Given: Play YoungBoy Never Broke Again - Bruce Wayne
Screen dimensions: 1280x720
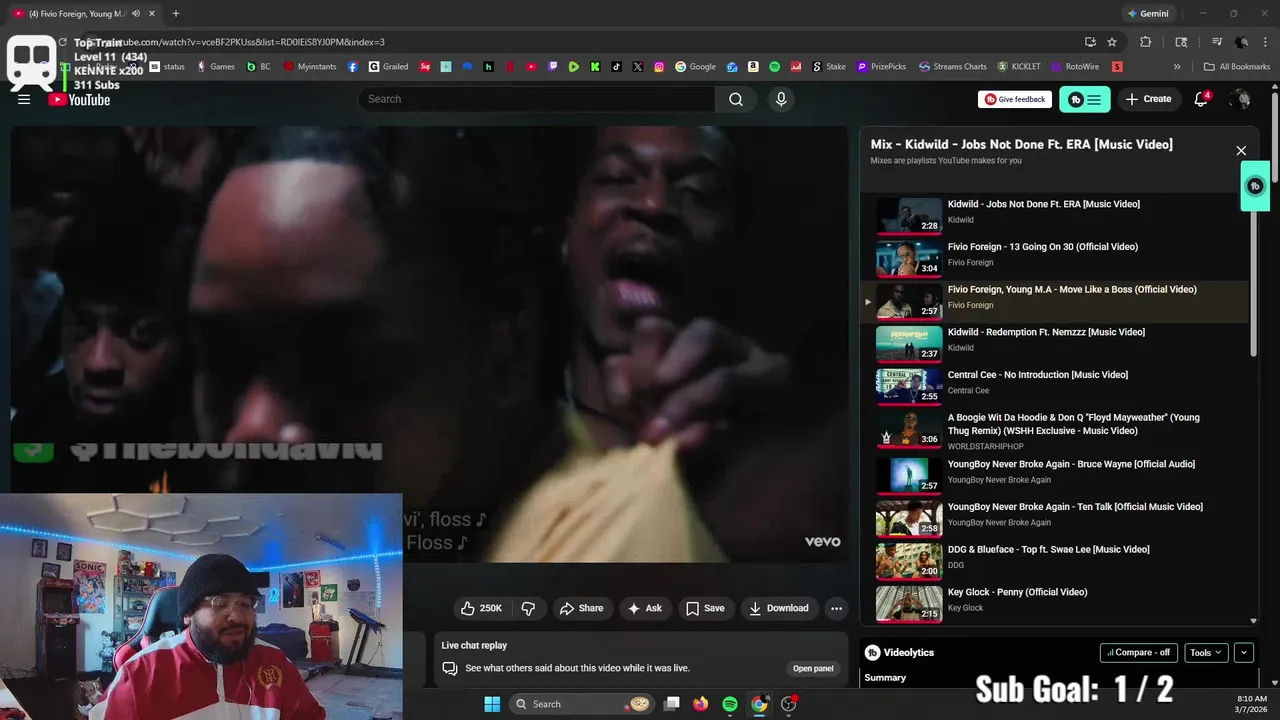Looking at the screenshot, I should pyautogui.click(x=909, y=475).
